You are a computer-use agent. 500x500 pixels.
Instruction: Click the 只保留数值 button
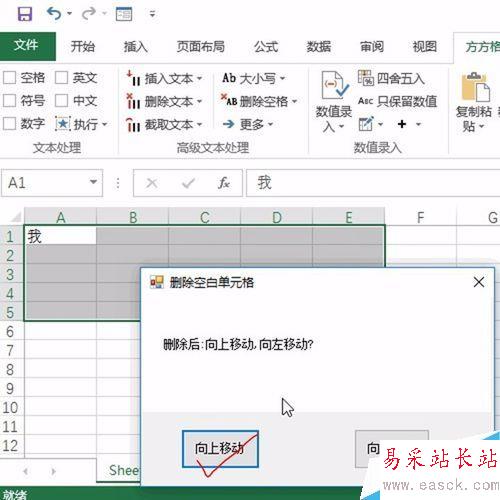pyautogui.click(x=397, y=101)
